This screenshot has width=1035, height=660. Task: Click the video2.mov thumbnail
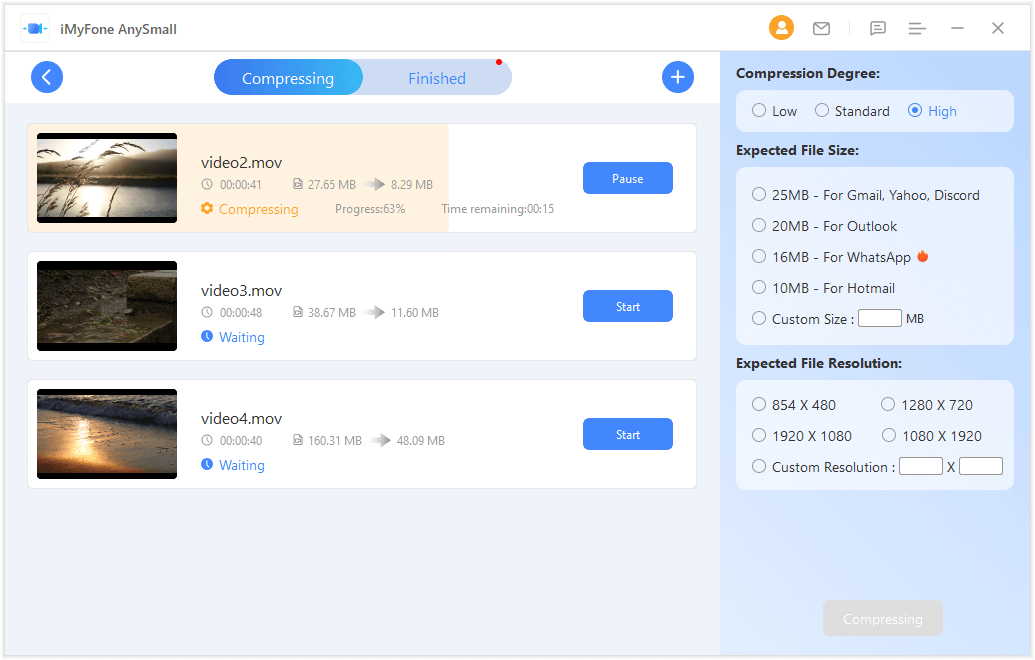[x=107, y=178]
